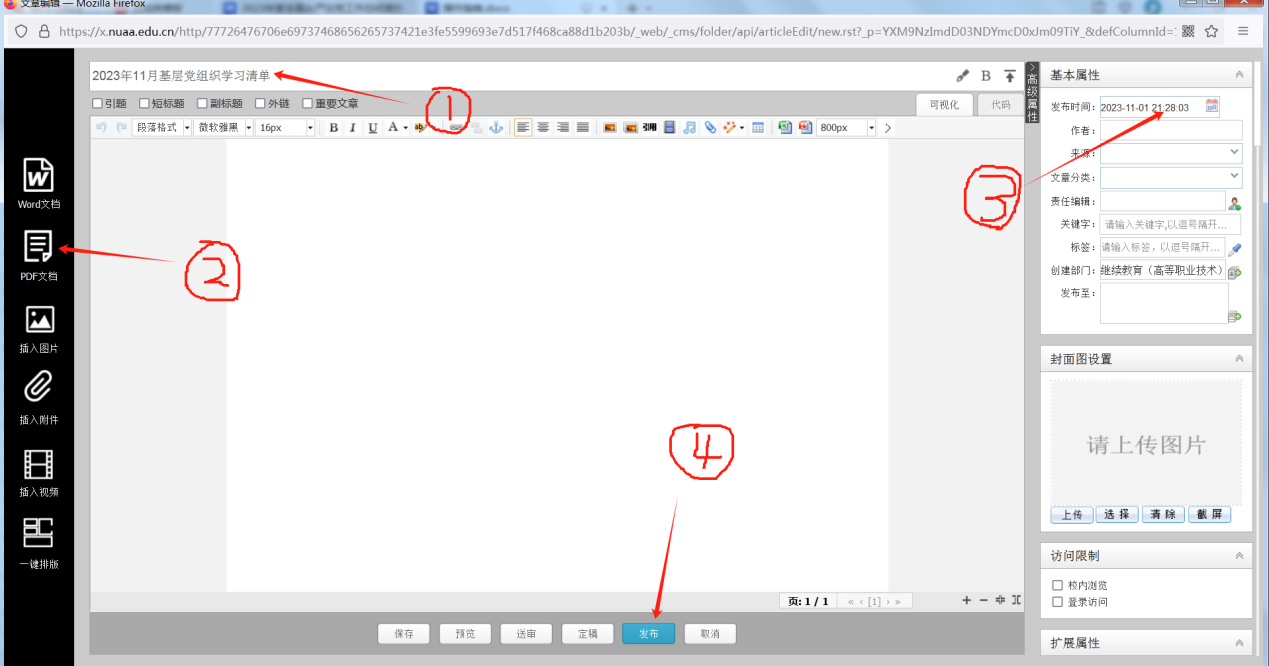The width and height of the screenshot is (1269, 666).
Task: Click the undo arrow icon
Action: (x=101, y=127)
